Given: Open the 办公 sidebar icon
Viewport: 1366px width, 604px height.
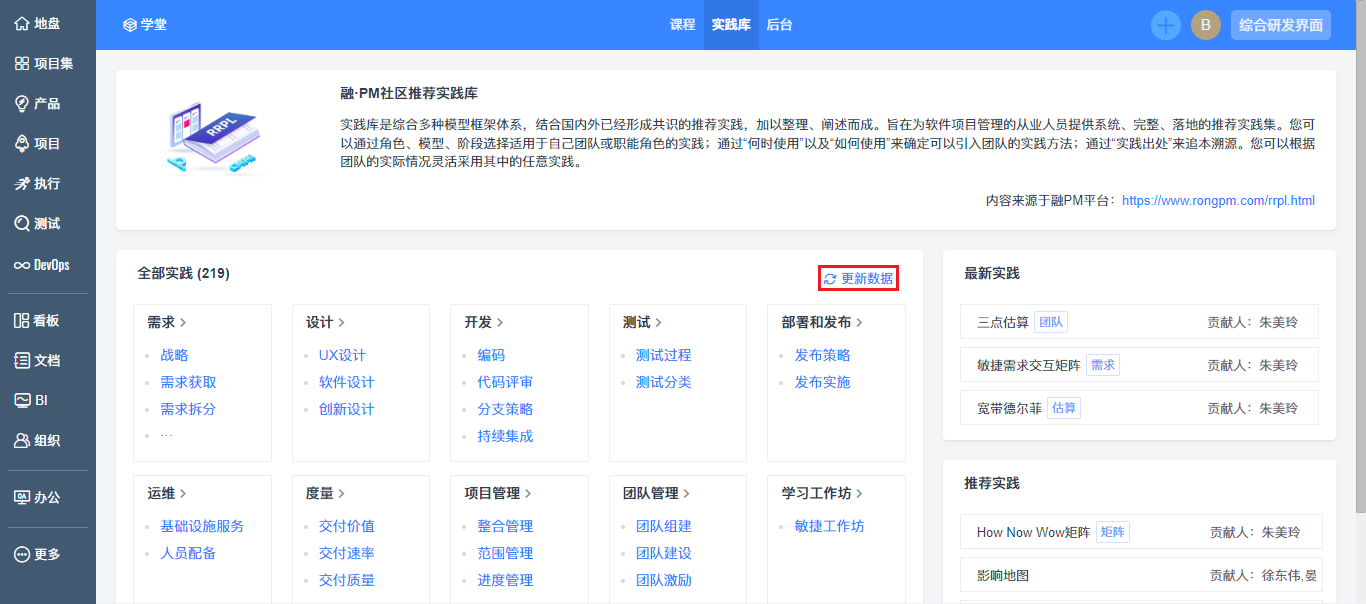Looking at the screenshot, I should pos(22,497).
